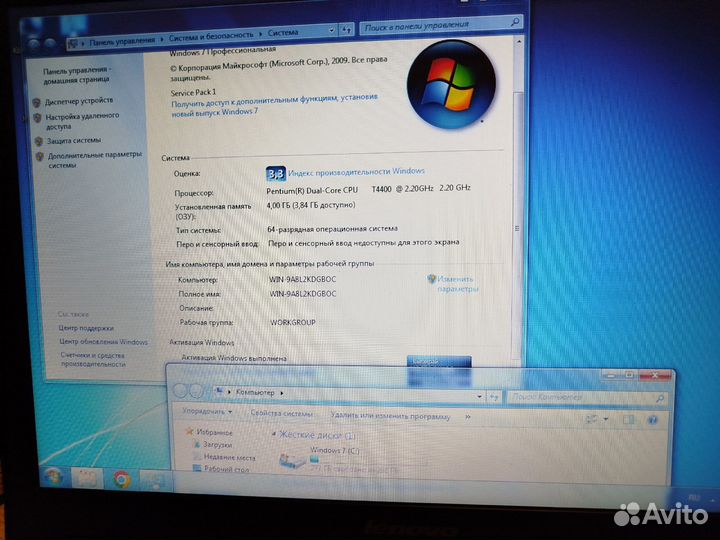This screenshot has width=720, height=540.
Task: Click back button in Компьютер window
Action: [x=180, y=391]
